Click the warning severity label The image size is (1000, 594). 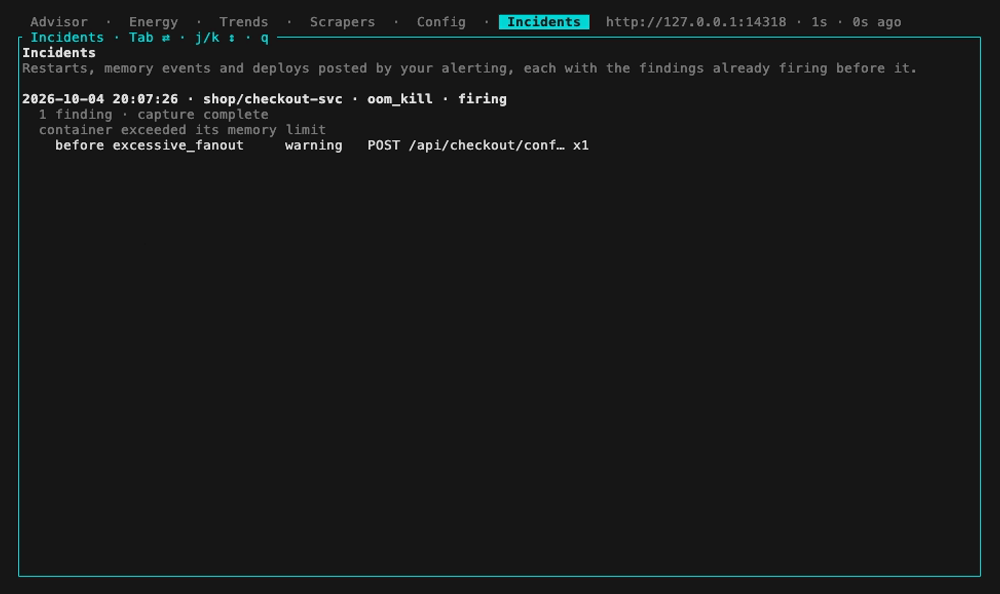pyautogui.click(x=313, y=145)
